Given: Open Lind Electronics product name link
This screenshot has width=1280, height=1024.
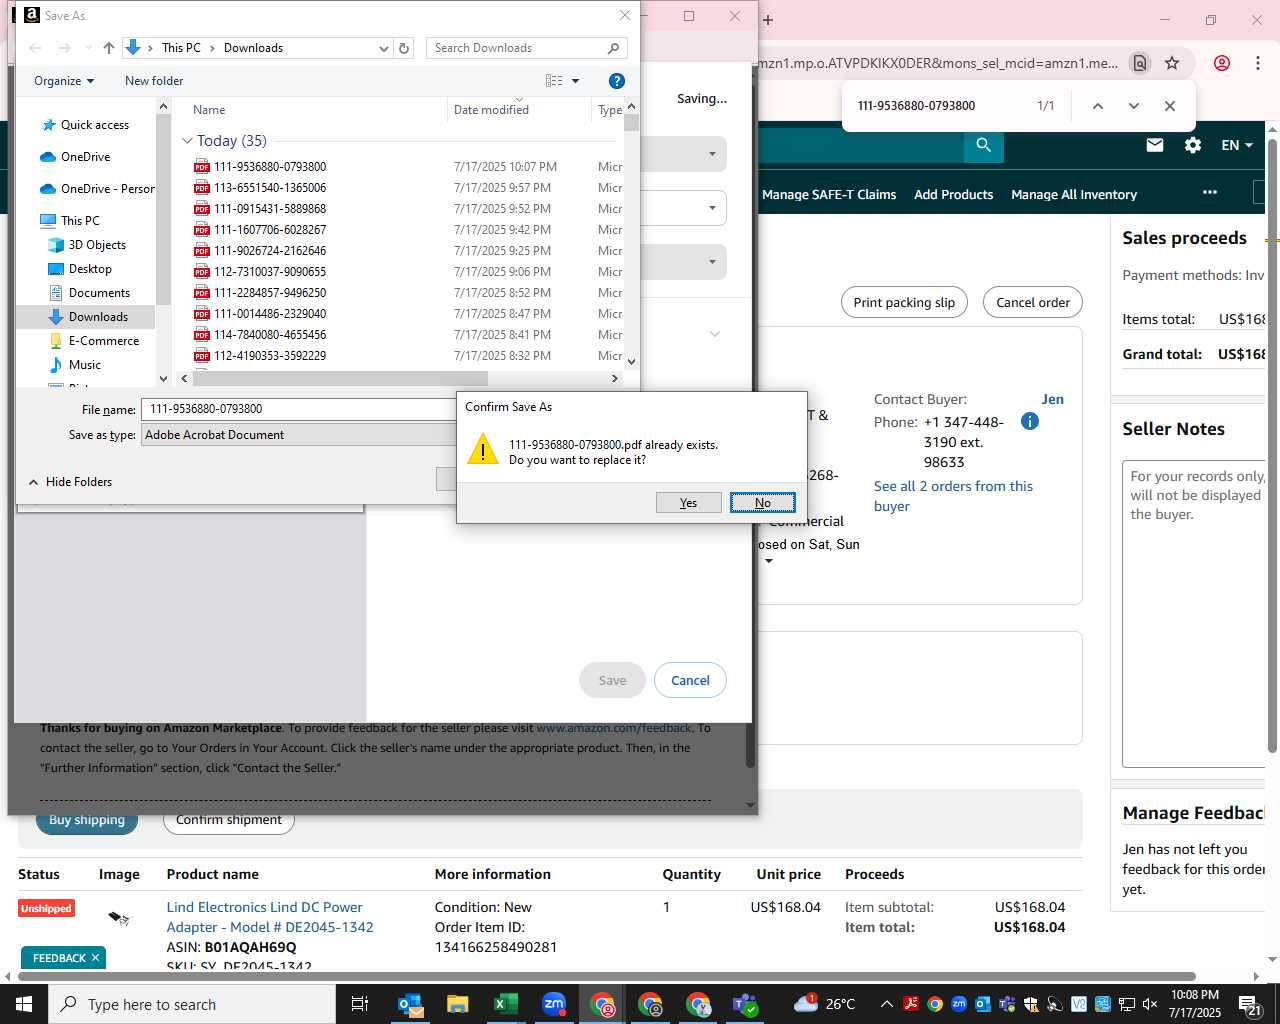Looking at the screenshot, I should tap(270, 917).
